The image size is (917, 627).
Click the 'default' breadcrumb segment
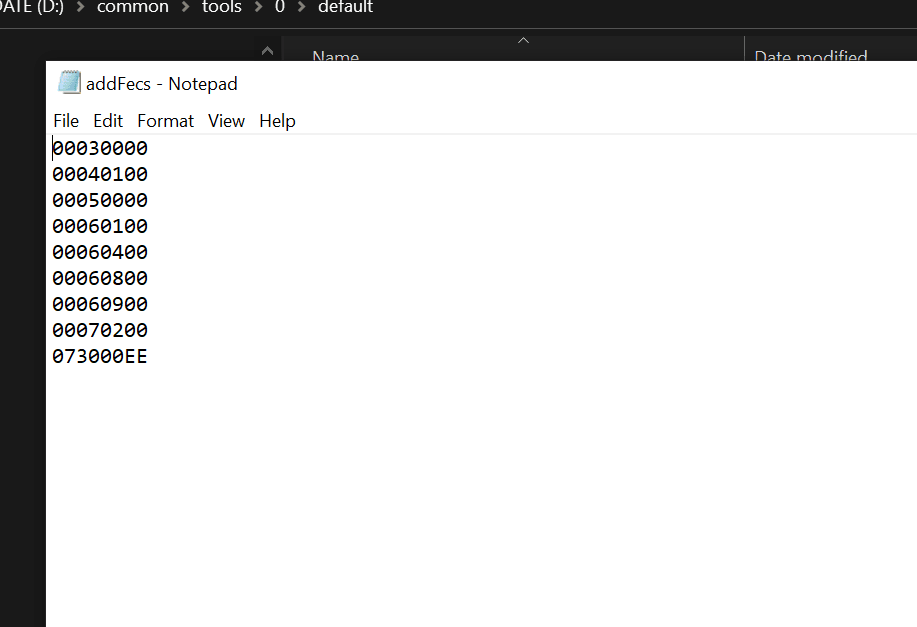(x=345, y=8)
